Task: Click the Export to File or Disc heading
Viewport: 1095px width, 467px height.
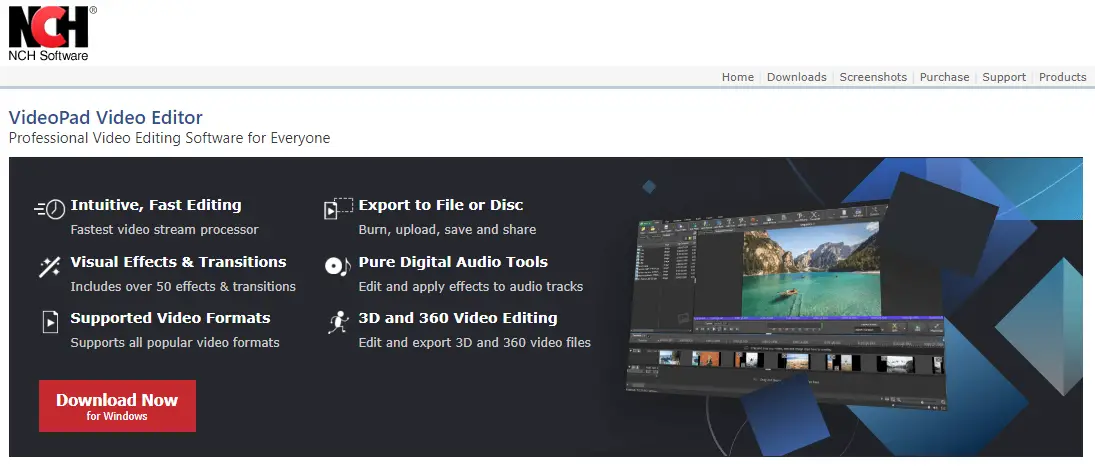Action: click(441, 205)
